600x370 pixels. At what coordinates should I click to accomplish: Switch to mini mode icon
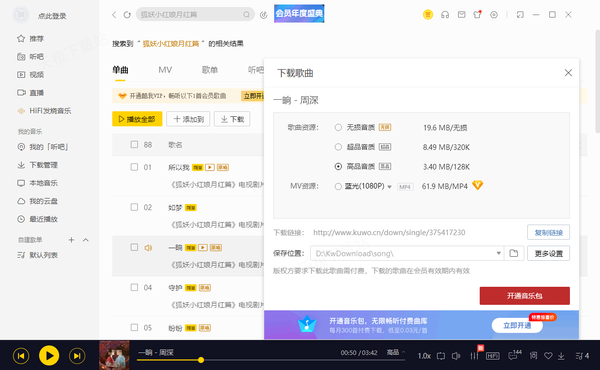pyautogui.click(x=520, y=15)
